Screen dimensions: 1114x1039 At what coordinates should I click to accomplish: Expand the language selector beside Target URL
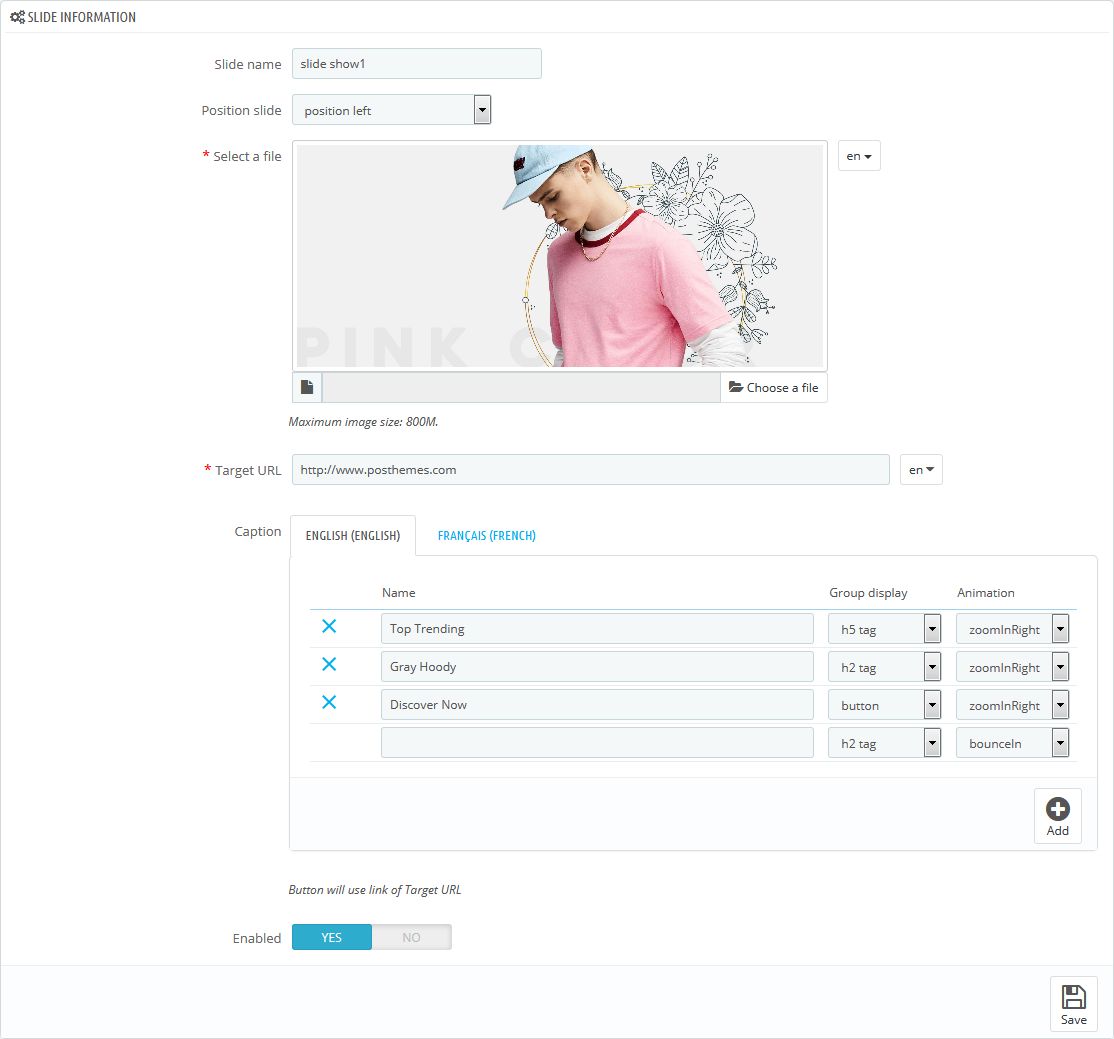(921, 470)
